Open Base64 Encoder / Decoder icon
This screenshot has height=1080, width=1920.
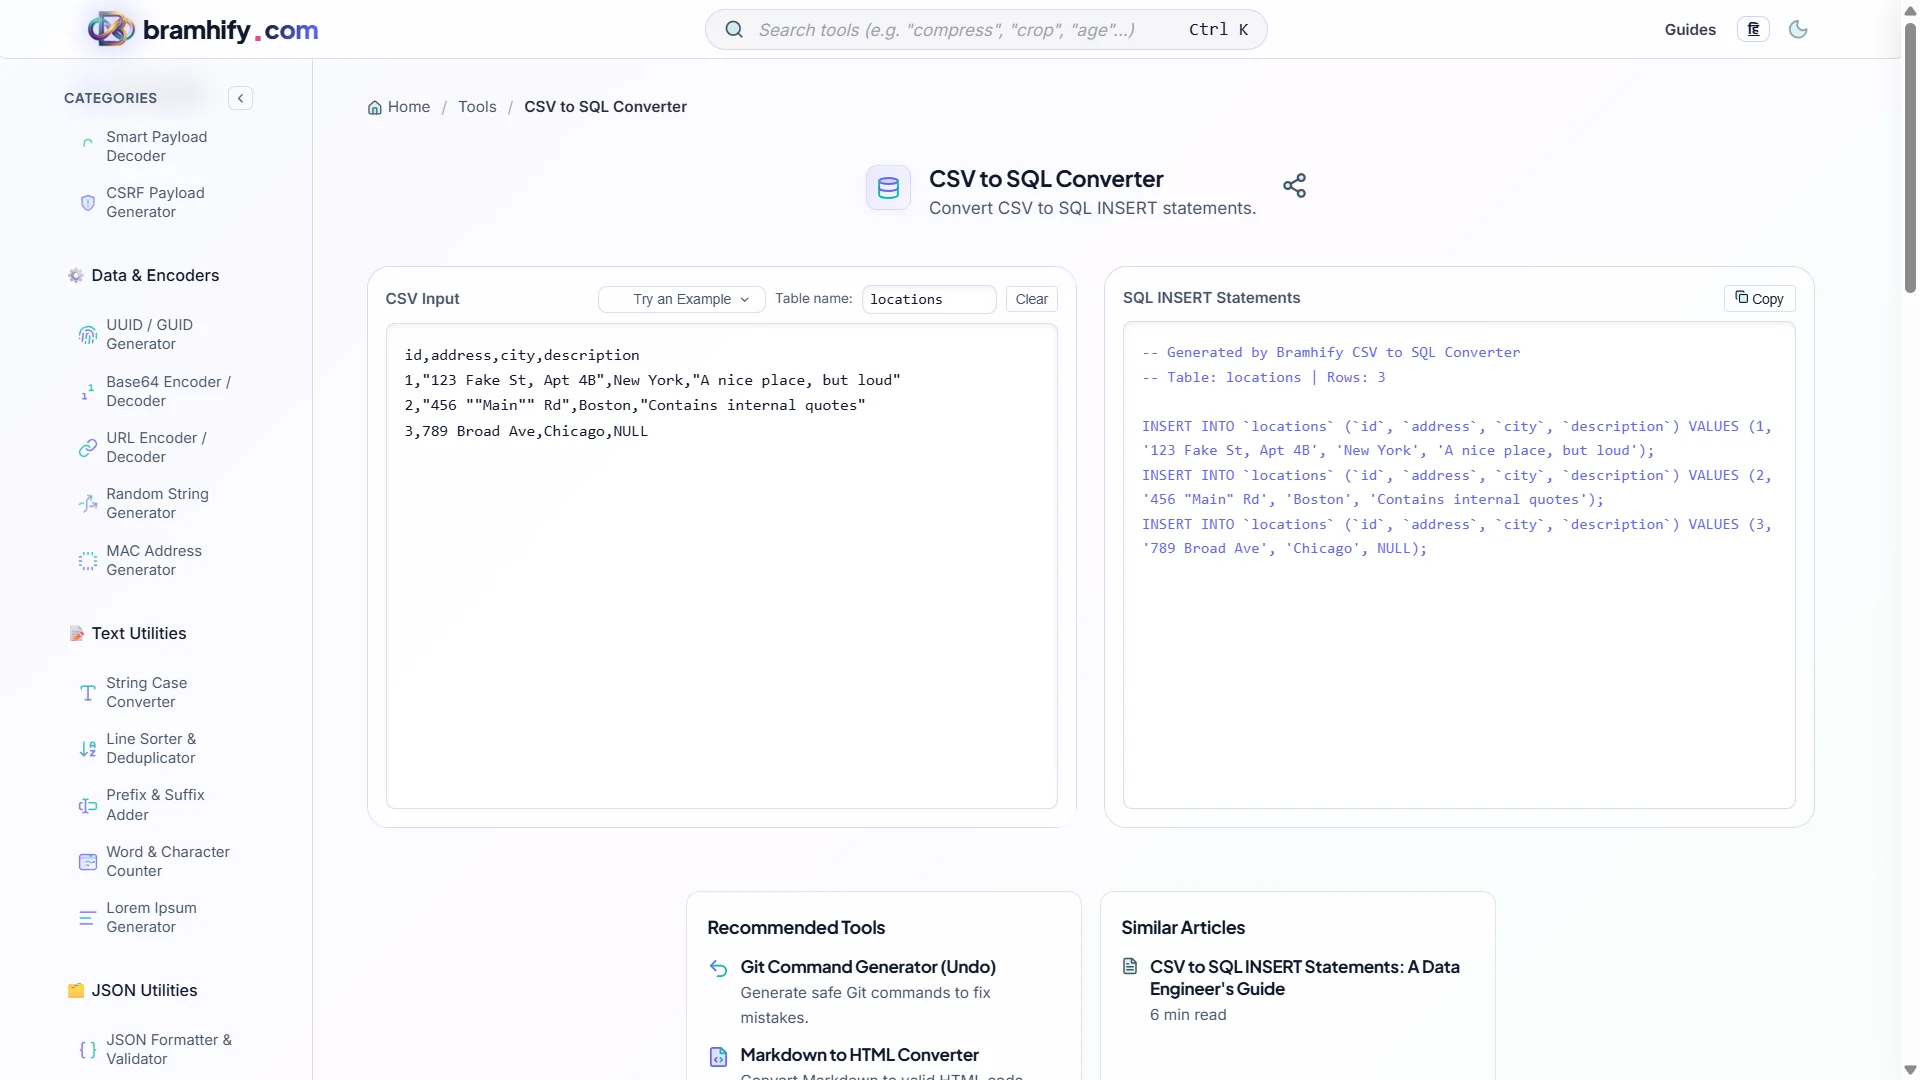click(88, 392)
